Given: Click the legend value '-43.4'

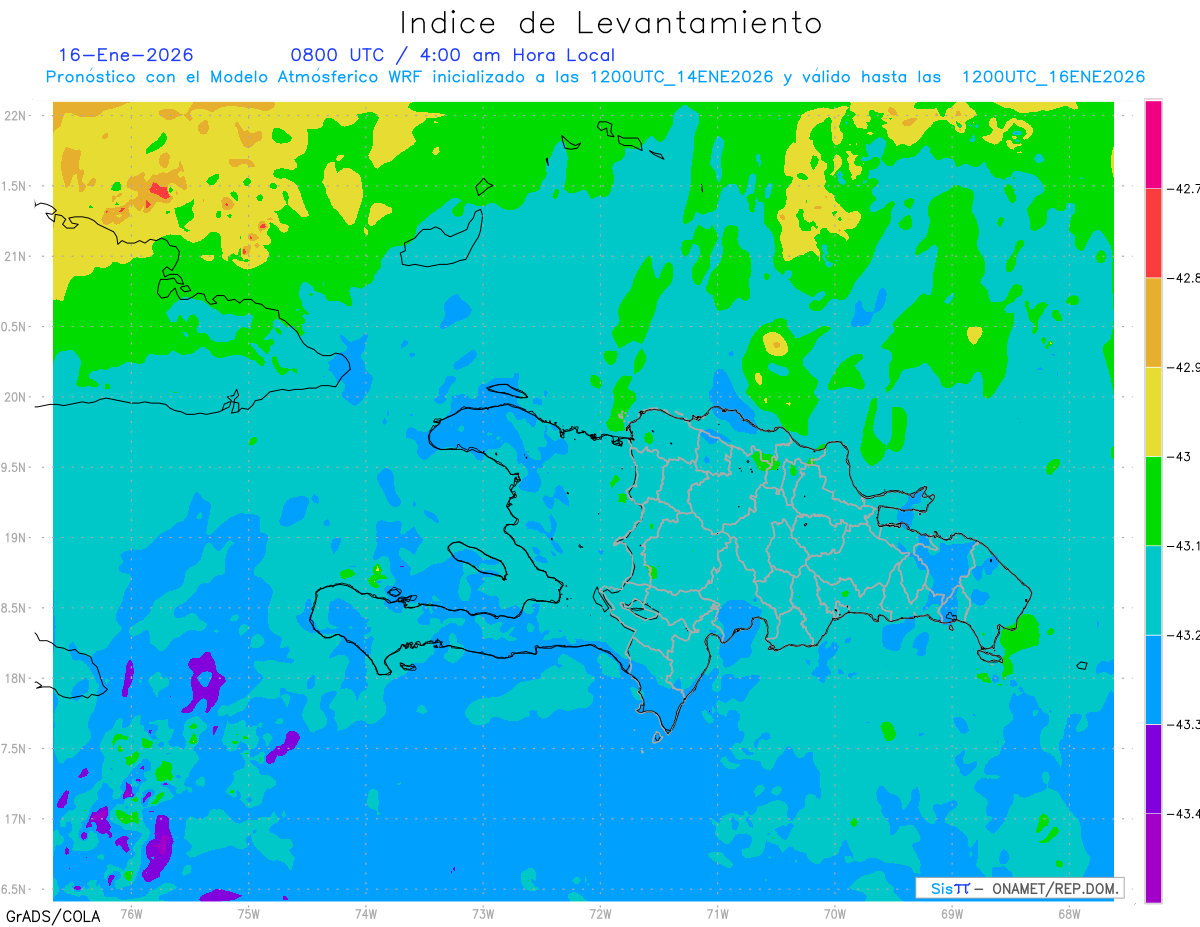Looking at the screenshot, I should click(x=1183, y=813).
